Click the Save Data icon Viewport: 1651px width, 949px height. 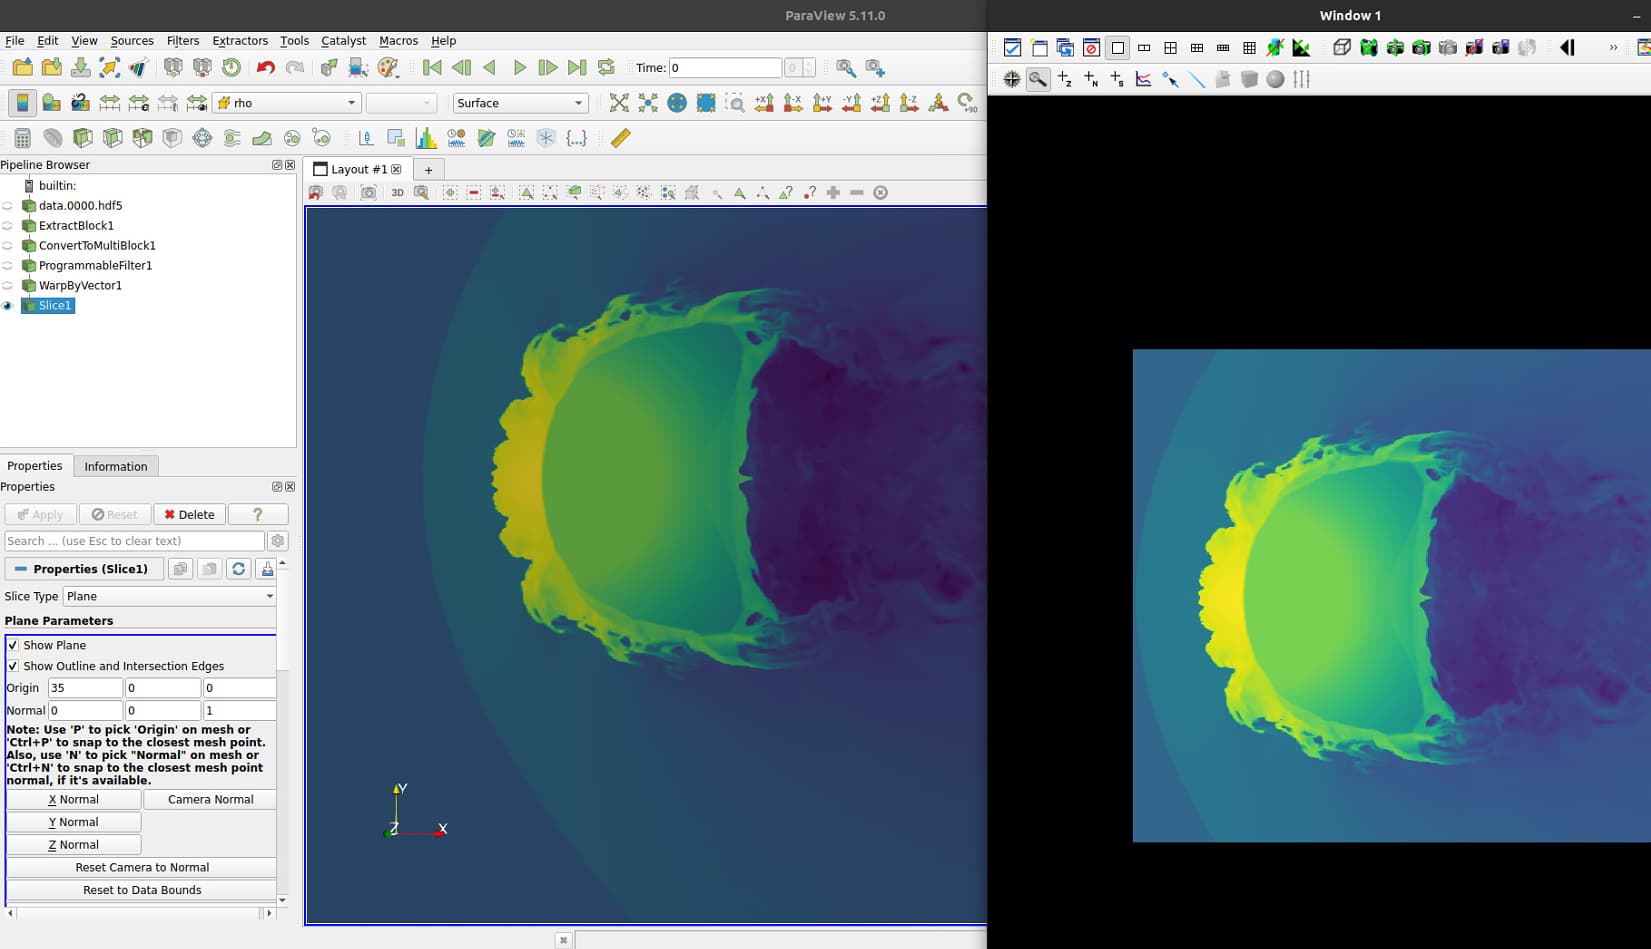point(81,68)
